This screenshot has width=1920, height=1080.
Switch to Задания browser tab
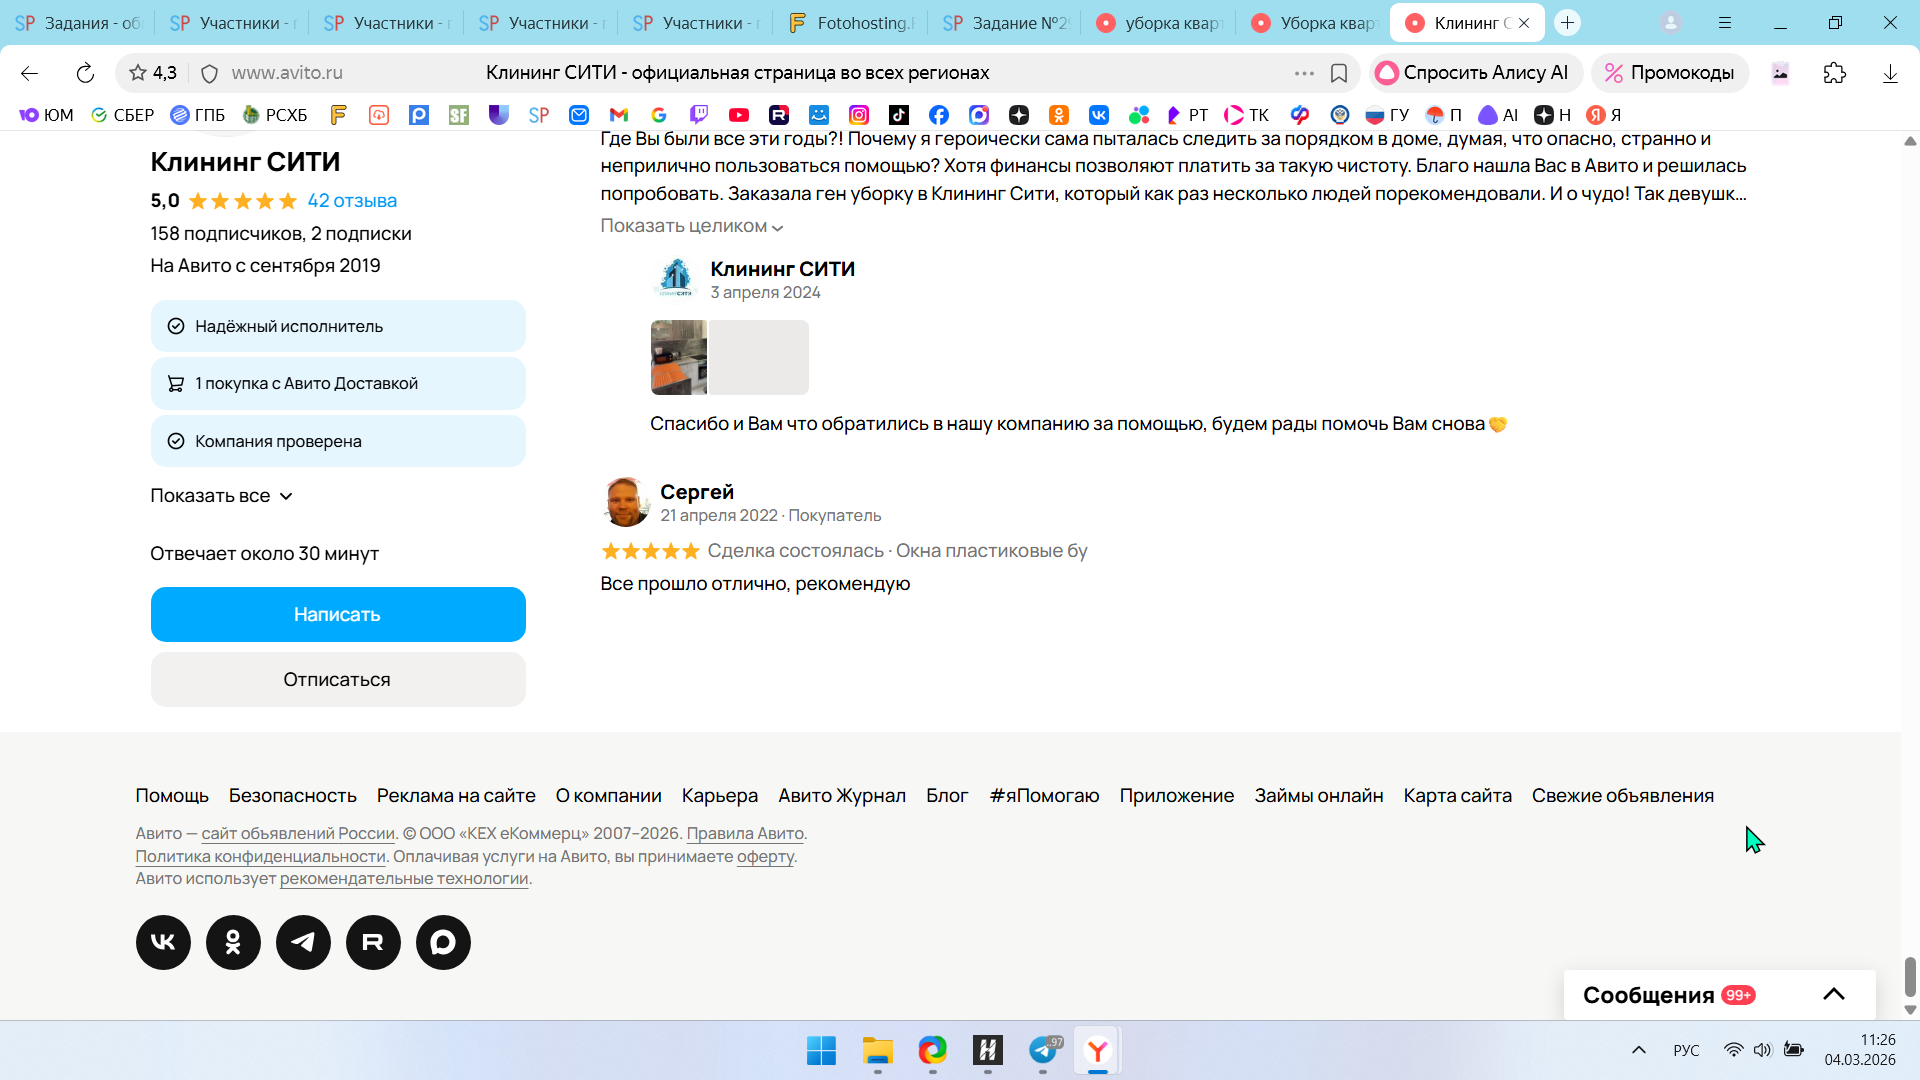[x=78, y=23]
